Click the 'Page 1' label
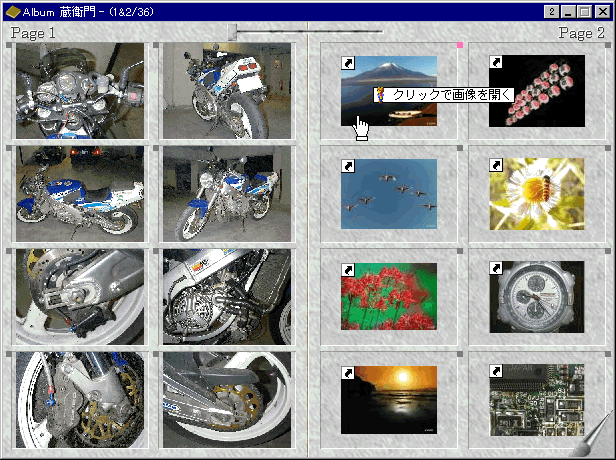The height and width of the screenshot is (460, 616). pos(33,33)
